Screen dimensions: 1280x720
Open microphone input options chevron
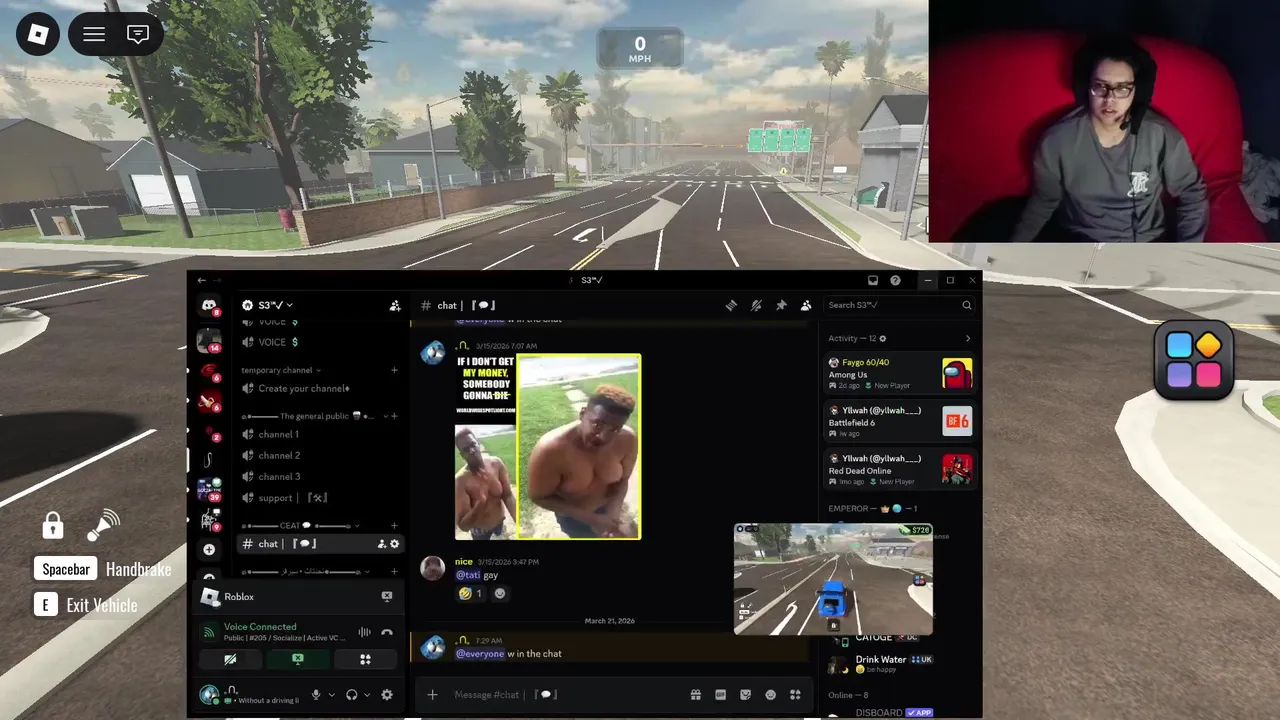[x=332, y=695]
